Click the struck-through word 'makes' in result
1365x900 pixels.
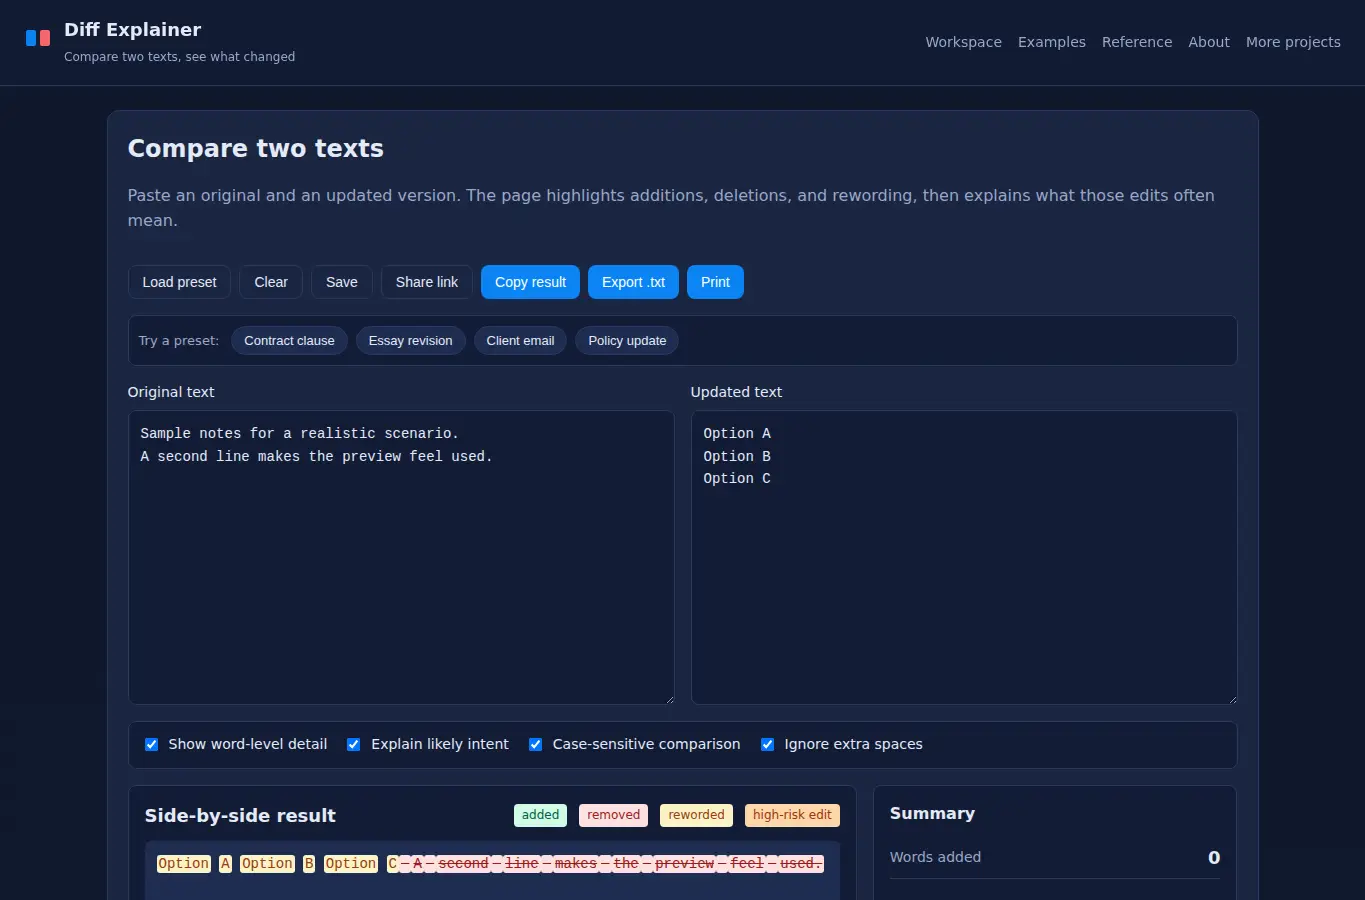[575, 863]
